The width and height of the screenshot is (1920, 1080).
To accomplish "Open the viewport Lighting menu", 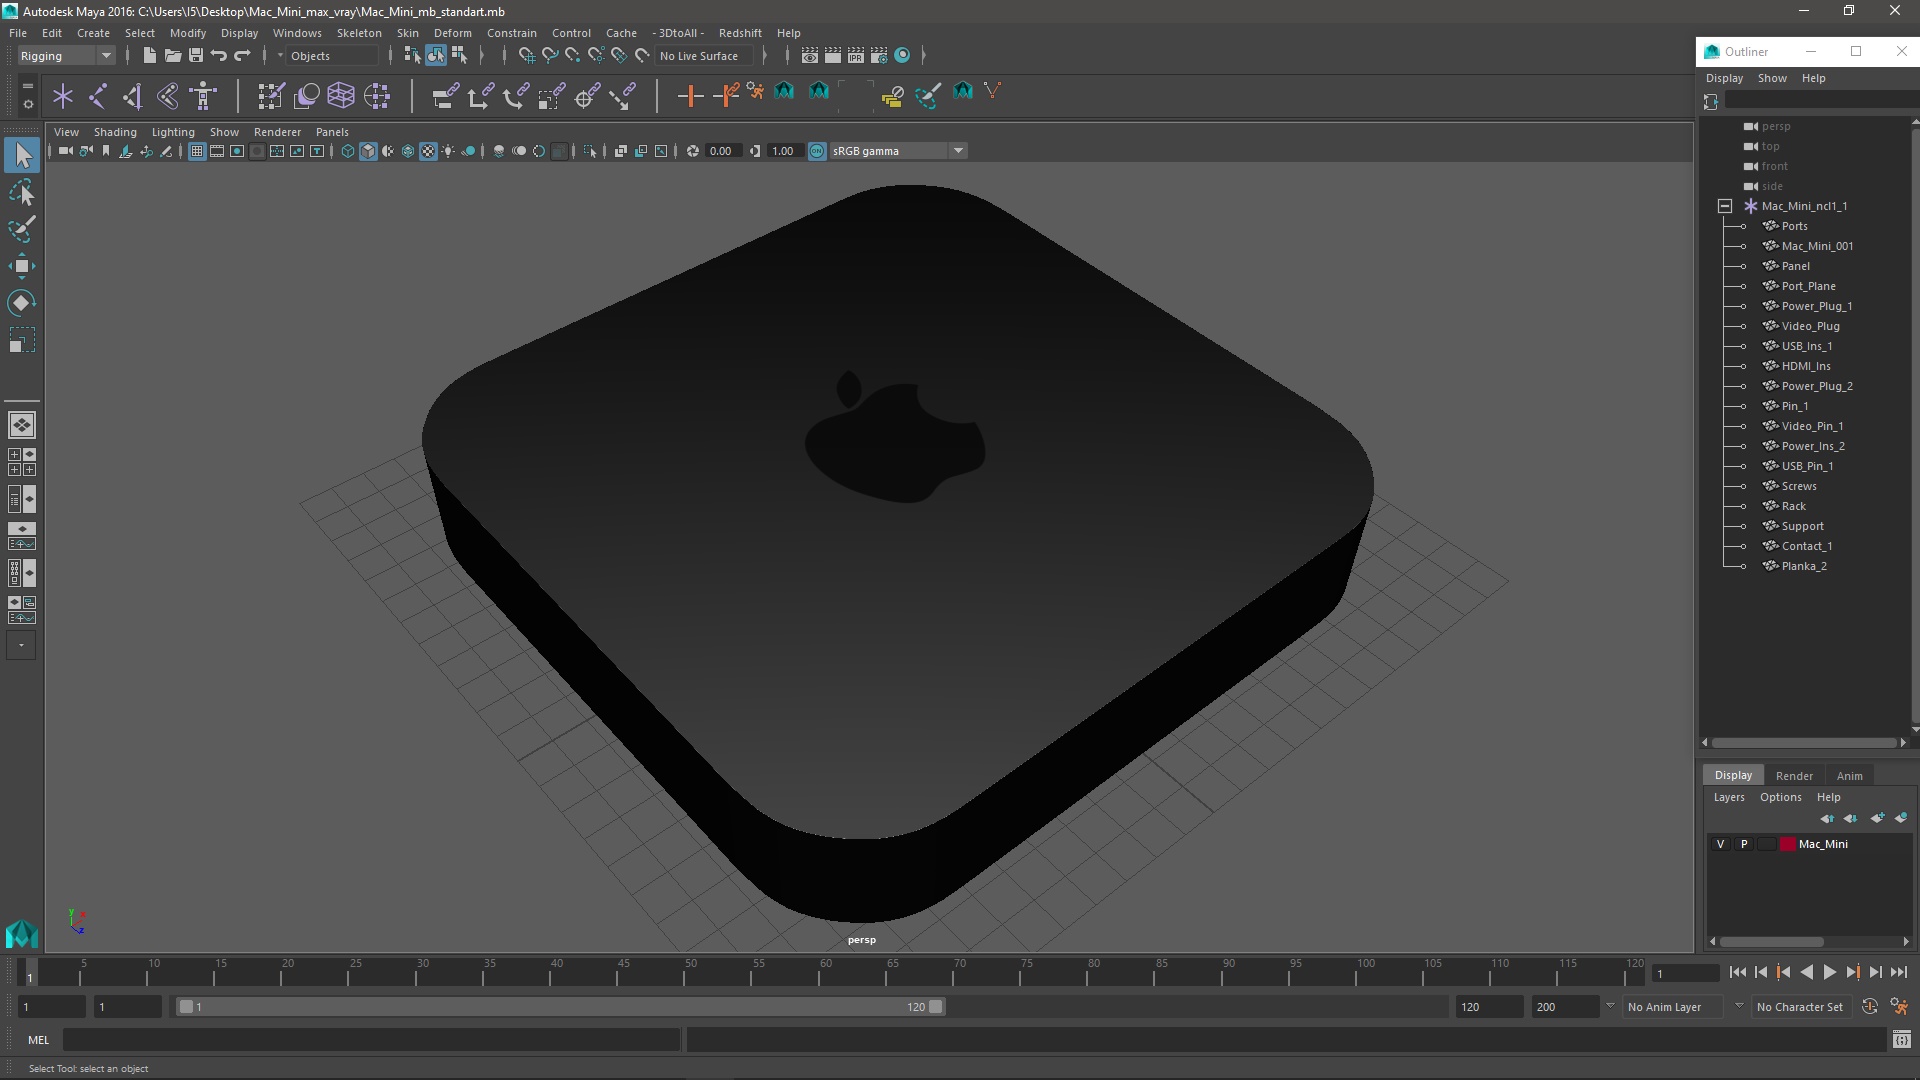I will [x=173, y=132].
